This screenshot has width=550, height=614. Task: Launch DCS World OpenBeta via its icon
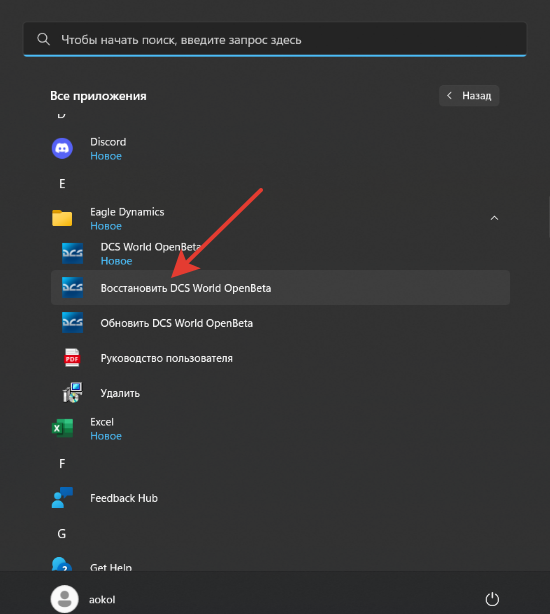72,253
